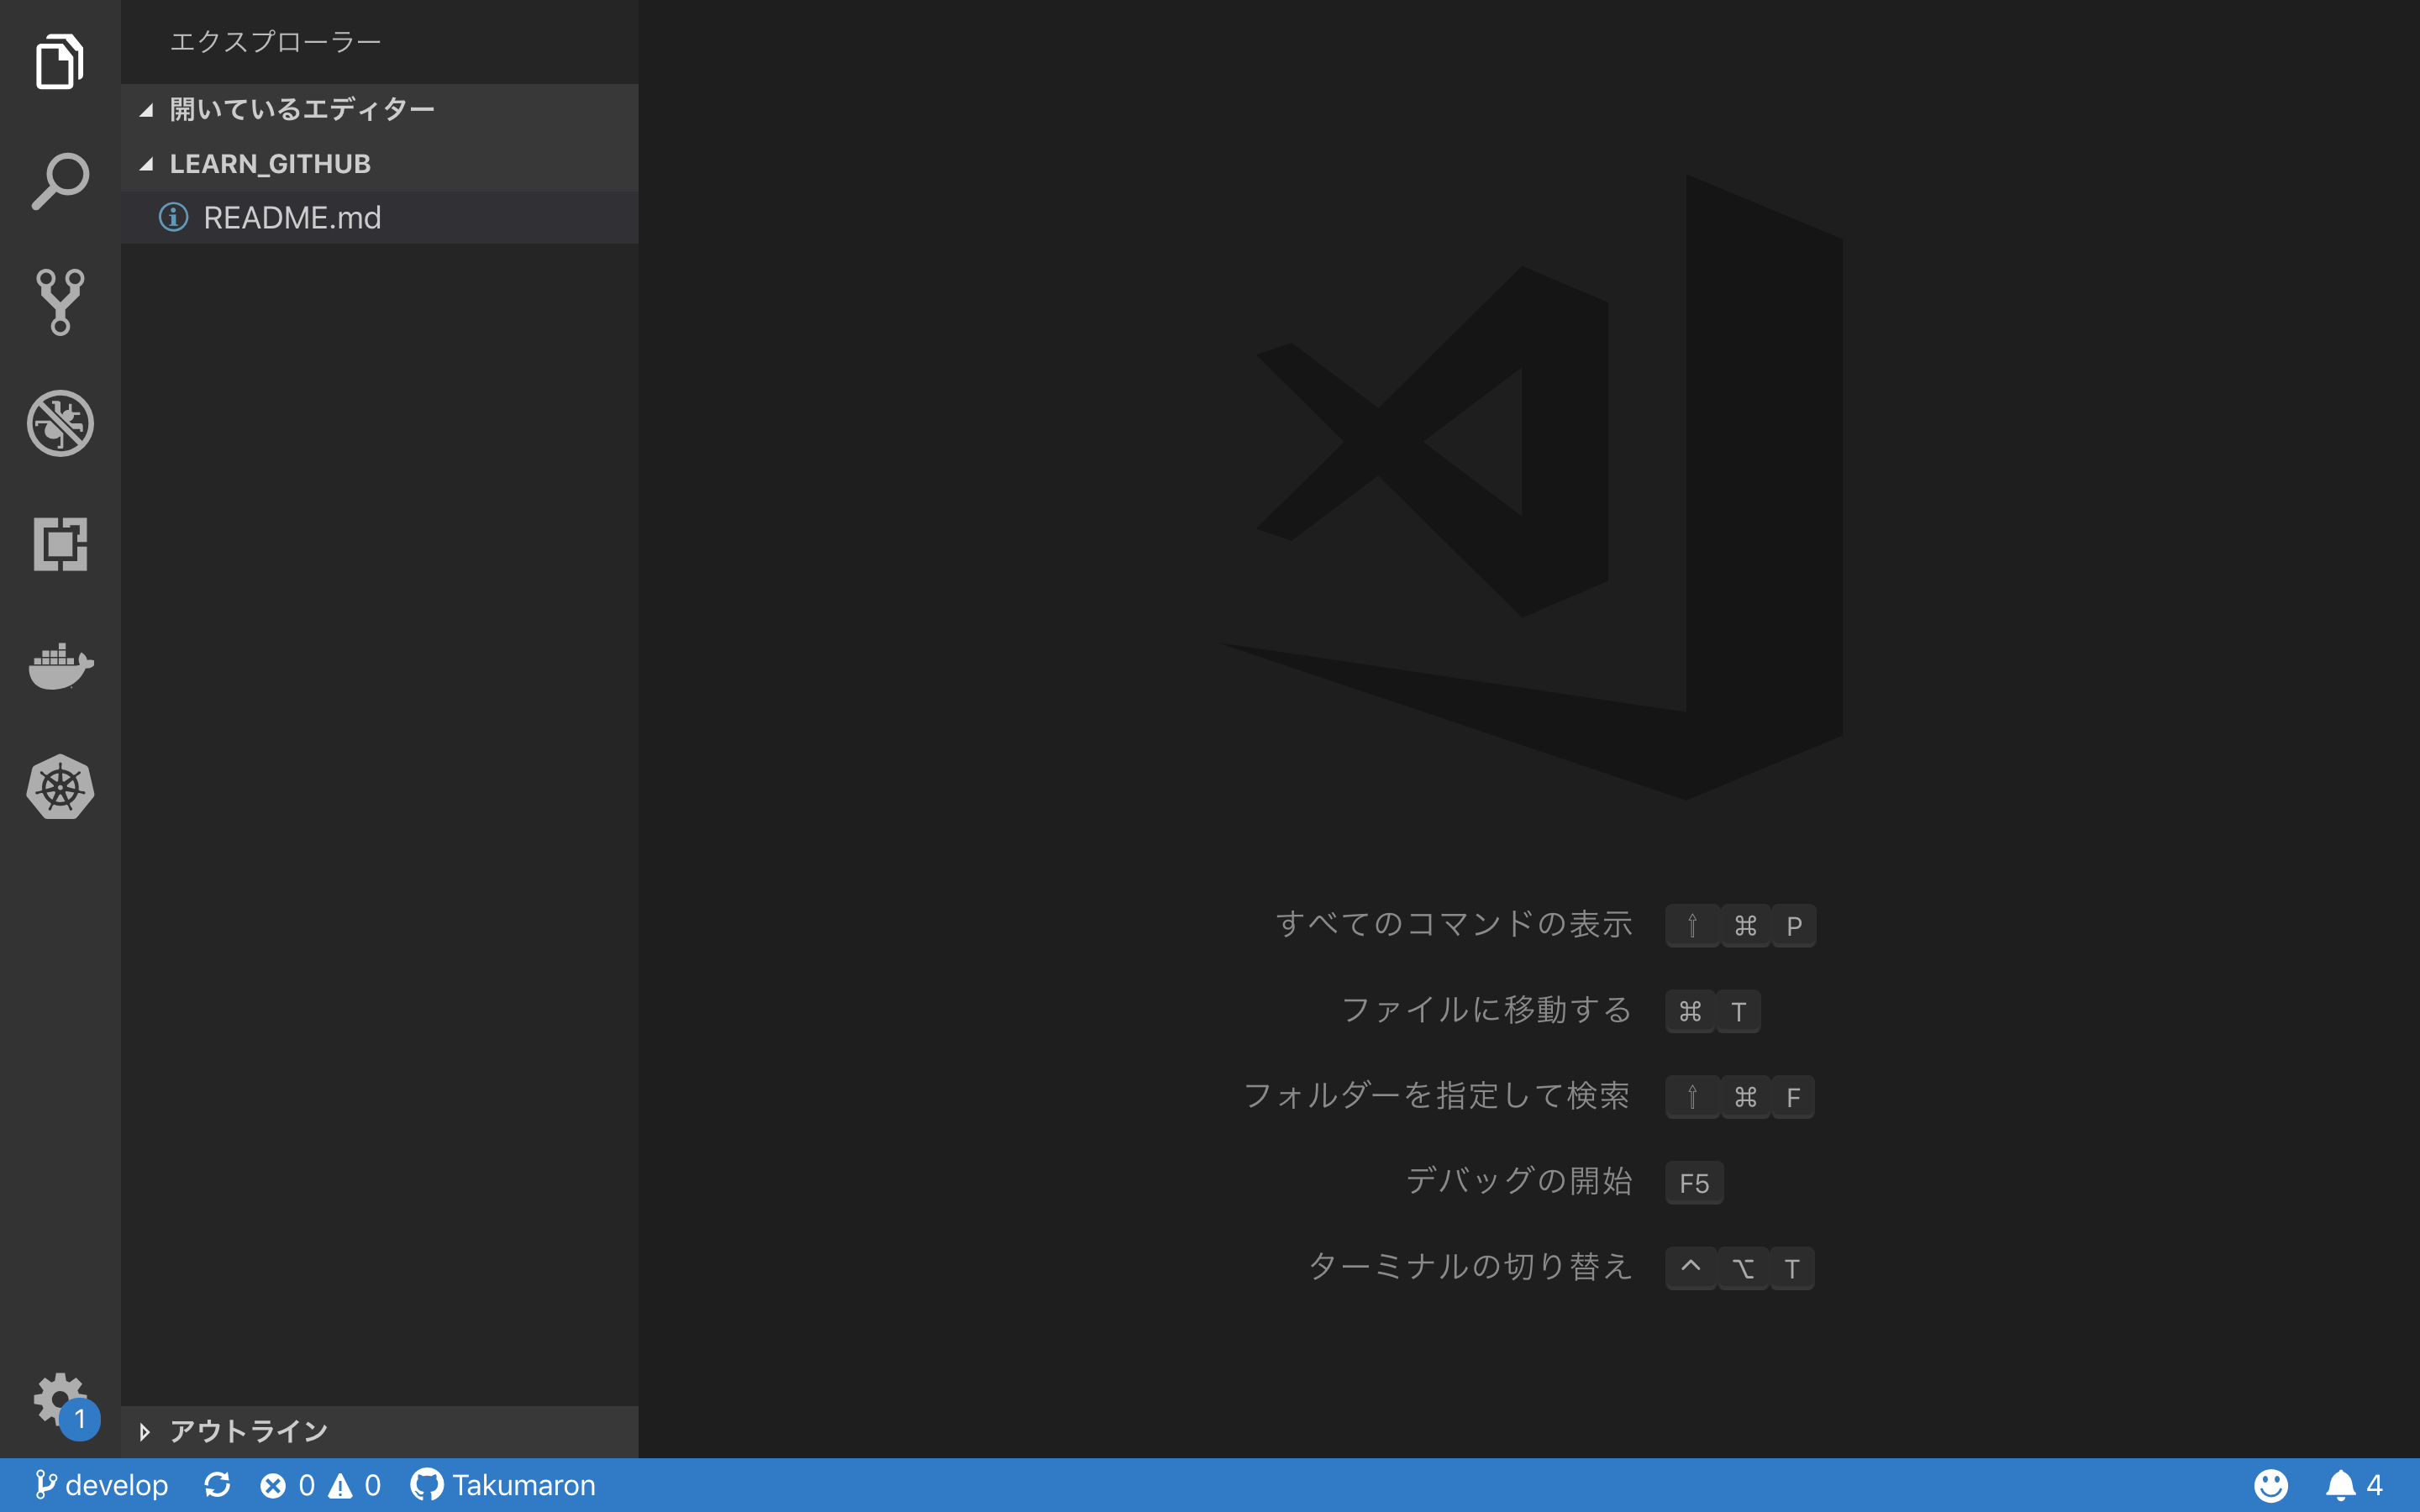
Task: Open the Source Control view
Action: click(60, 302)
